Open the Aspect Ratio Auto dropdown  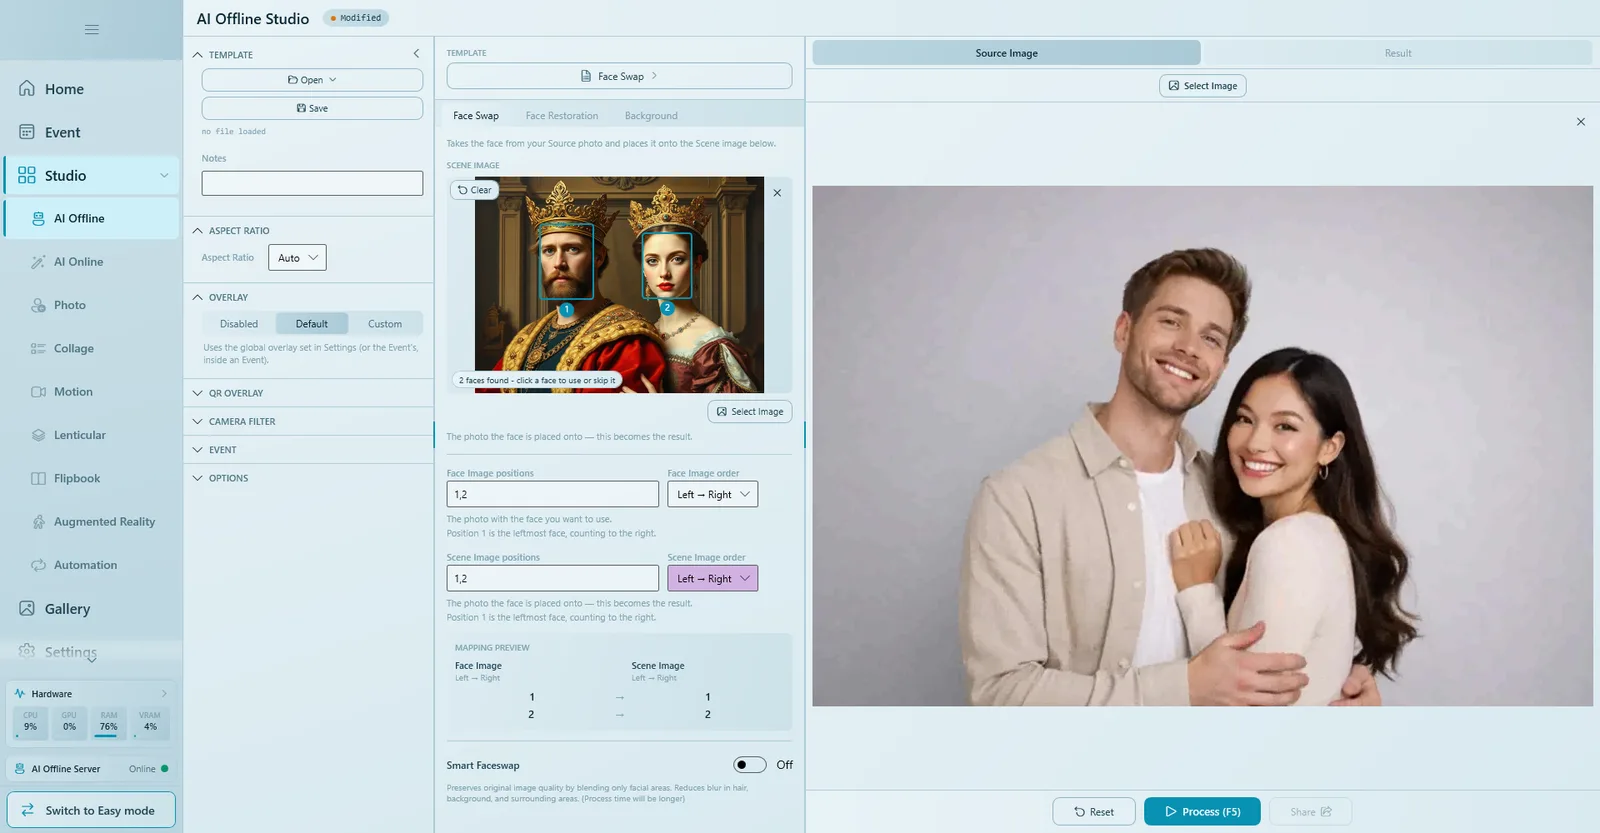click(297, 258)
